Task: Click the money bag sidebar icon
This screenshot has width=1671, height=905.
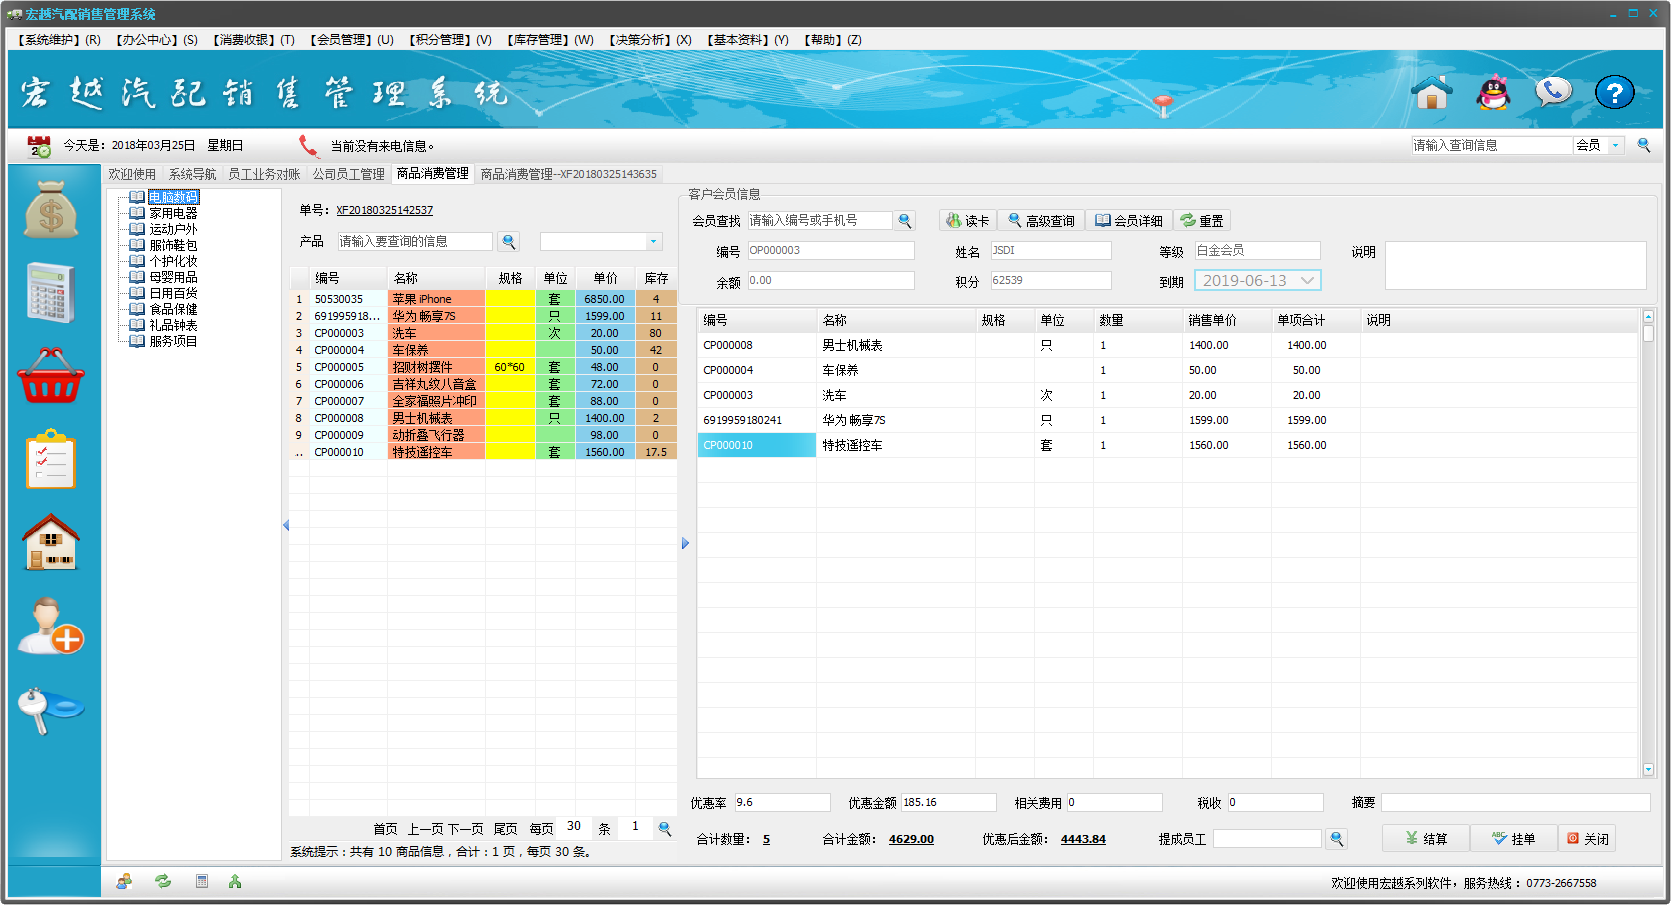Action: pyautogui.click(x=51, y=209)
